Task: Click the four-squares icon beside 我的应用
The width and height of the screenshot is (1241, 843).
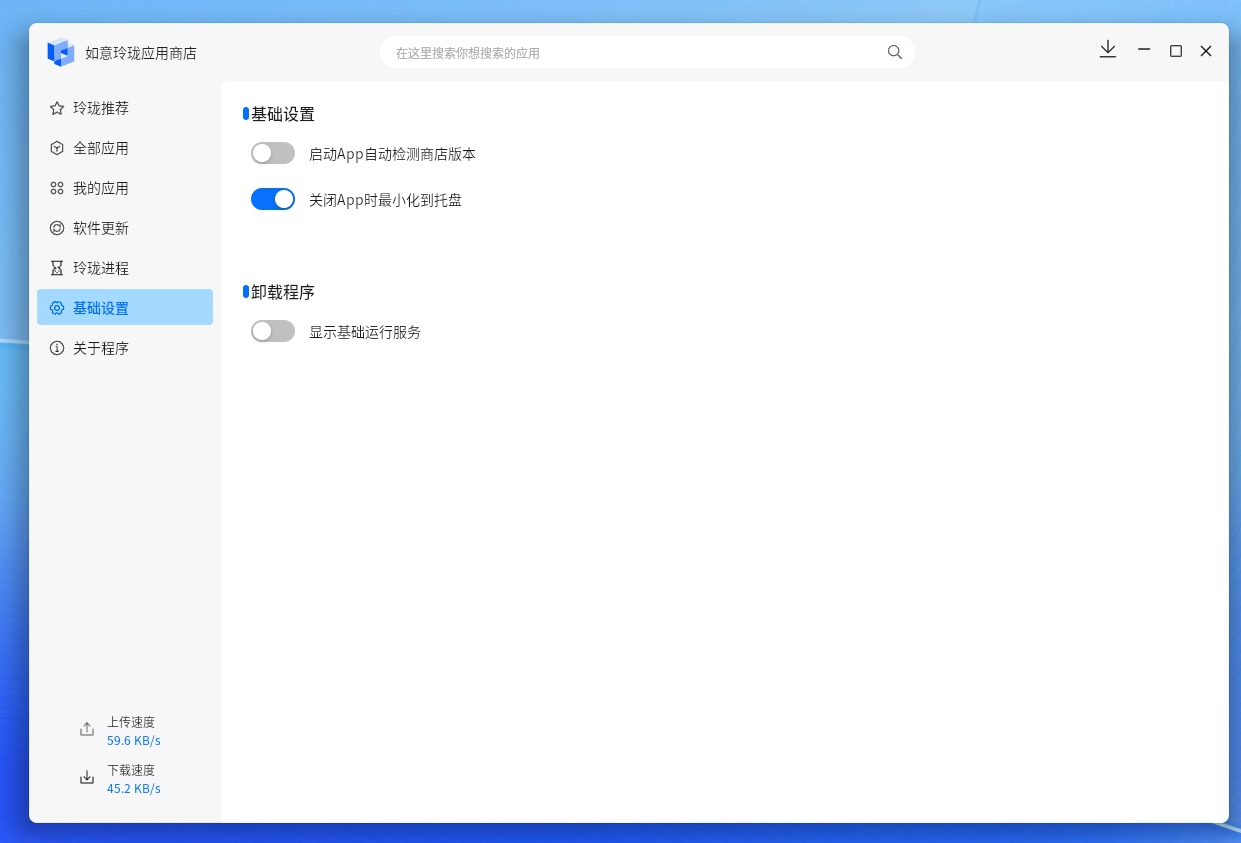Action: click(57, 188)
